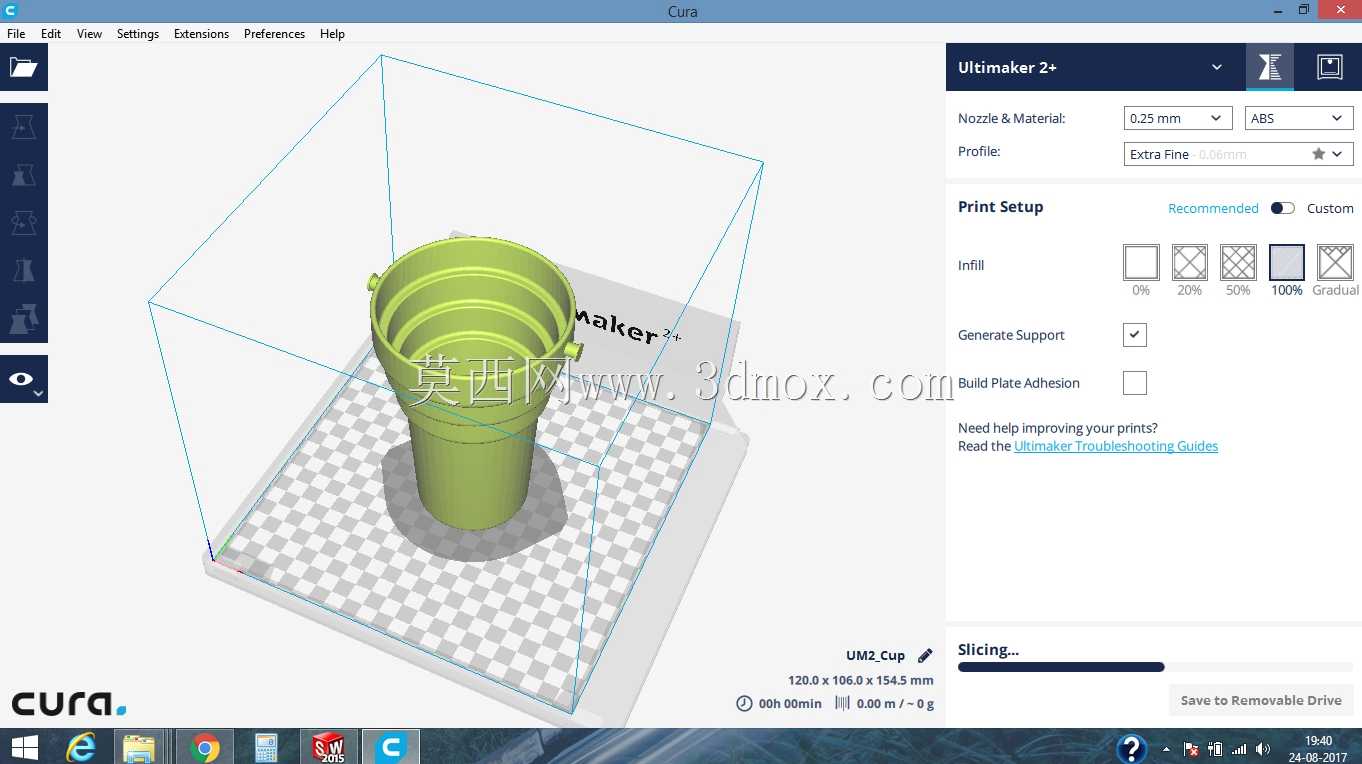Select 0% infill option
This screenshot has height=764, width=1362.
coord(1141,262)
